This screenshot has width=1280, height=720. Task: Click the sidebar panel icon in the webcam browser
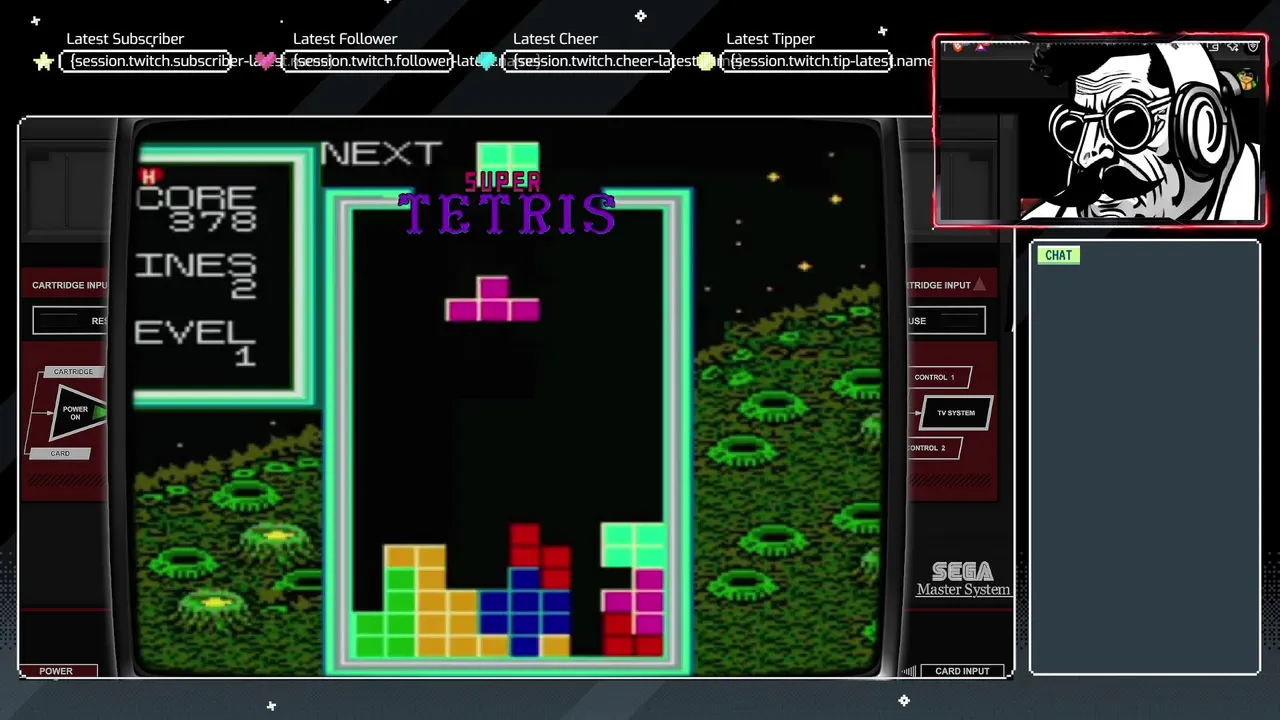click(1211, 46)
